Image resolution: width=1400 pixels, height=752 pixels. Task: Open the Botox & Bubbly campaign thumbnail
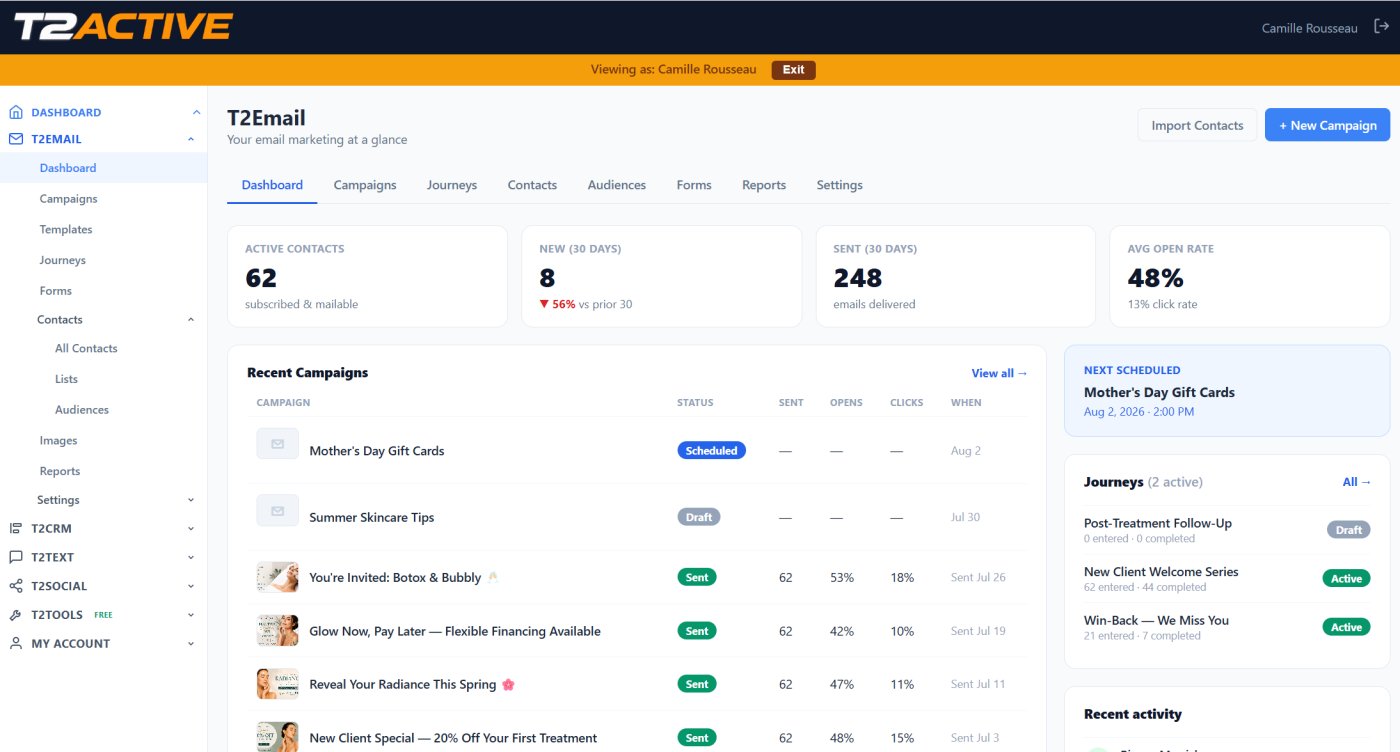tap(278, 577)
